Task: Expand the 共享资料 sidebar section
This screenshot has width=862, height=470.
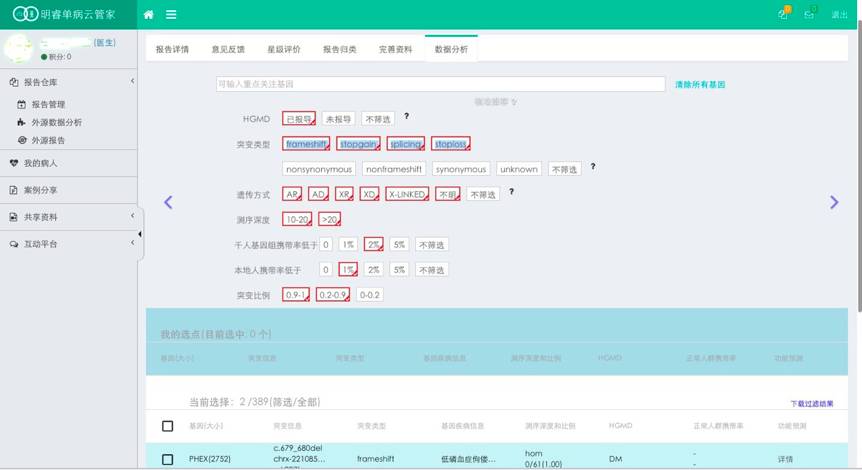Action: point(132,217)
